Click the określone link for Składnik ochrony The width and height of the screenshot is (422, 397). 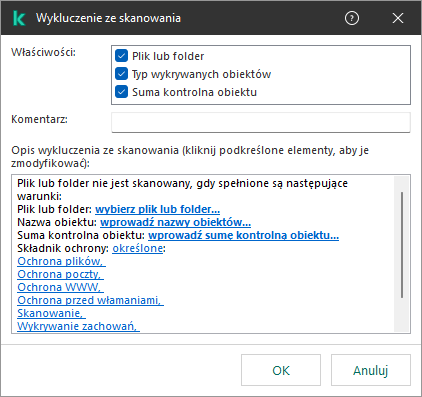tap(138, 248)
